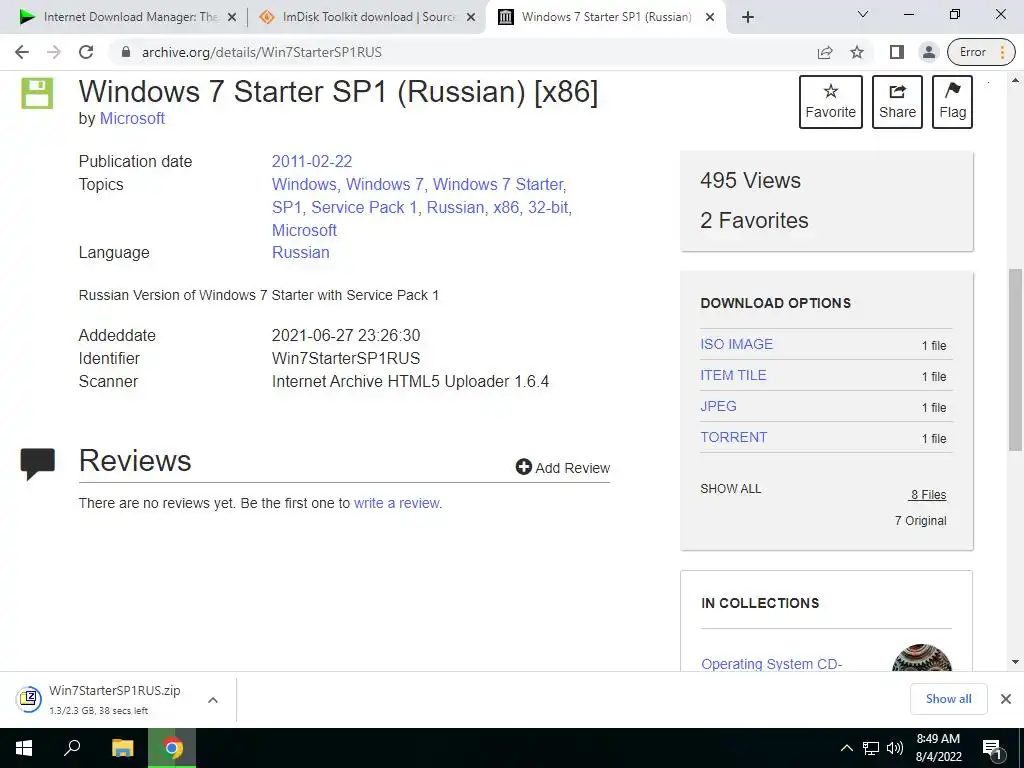Open the Service Pack 1 topic link
Image resolution: width=1024 pixels, height=768 pixels.
(364, 207)
